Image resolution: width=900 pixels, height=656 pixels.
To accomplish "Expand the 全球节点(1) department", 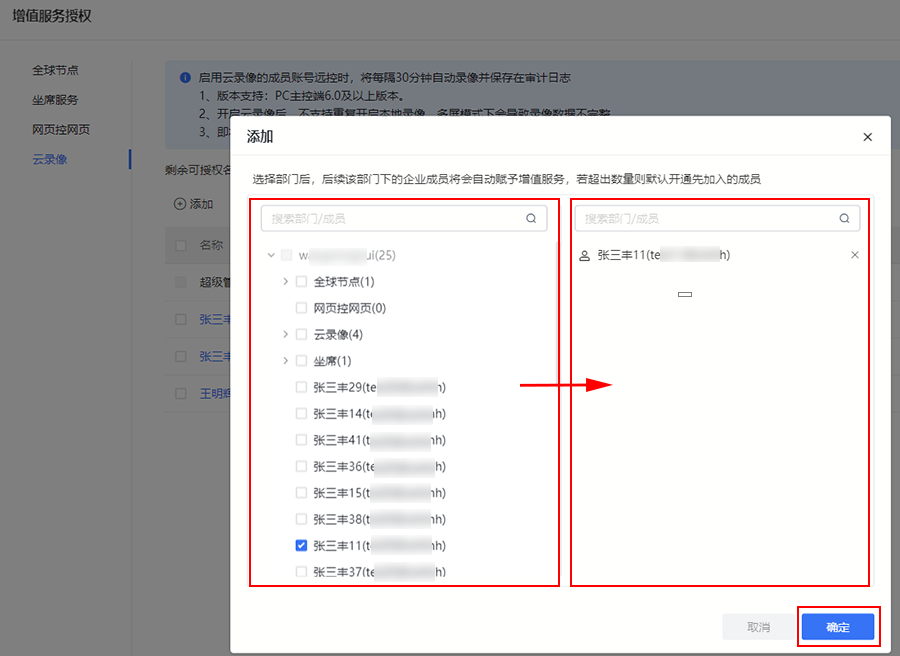I will coord(285,282).
